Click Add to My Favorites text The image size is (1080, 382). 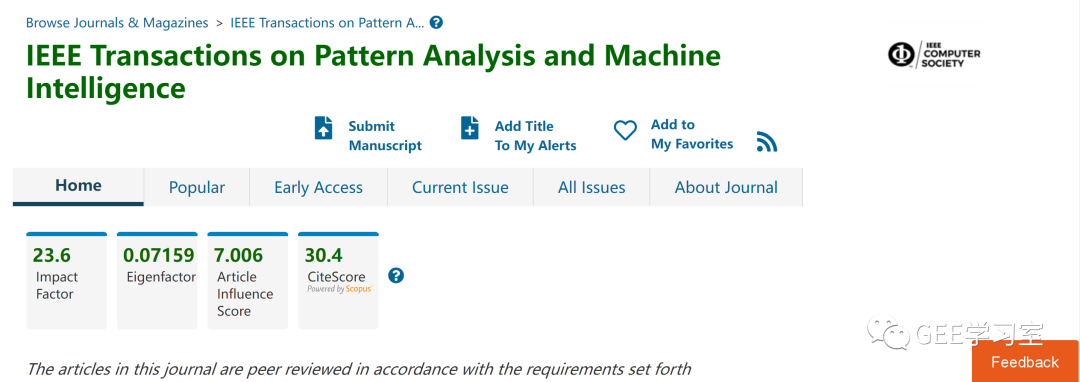pos(692,134)
